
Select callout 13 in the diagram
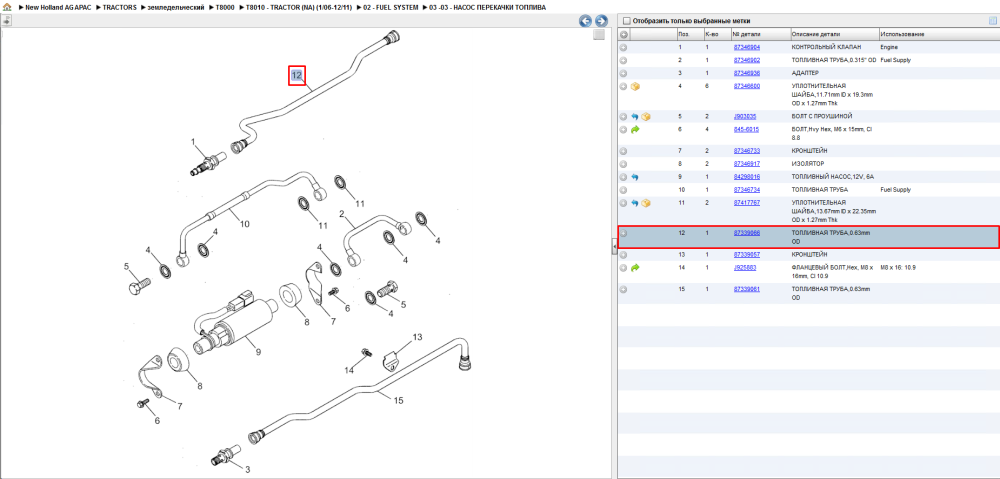(417, 337)
